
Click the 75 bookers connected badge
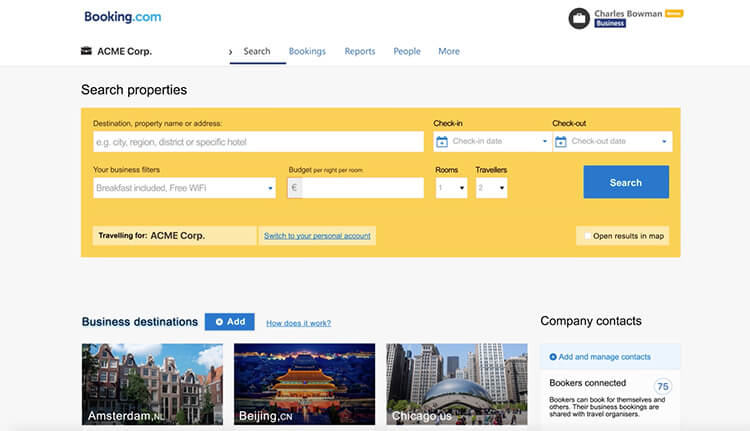coord(661,387)
